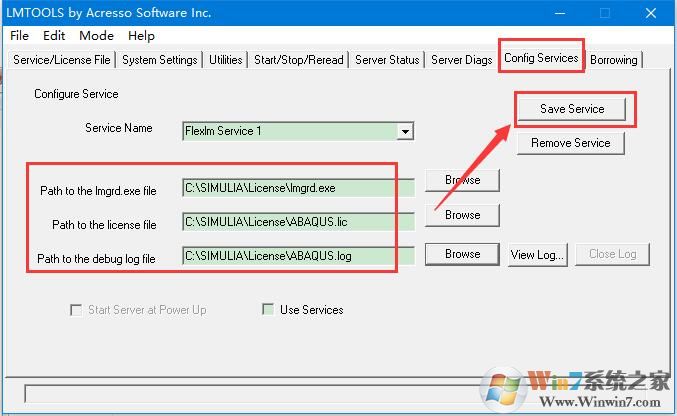Select the Config Services tab
Viewport: 677px width, 416px height.
tap(541, 58)
